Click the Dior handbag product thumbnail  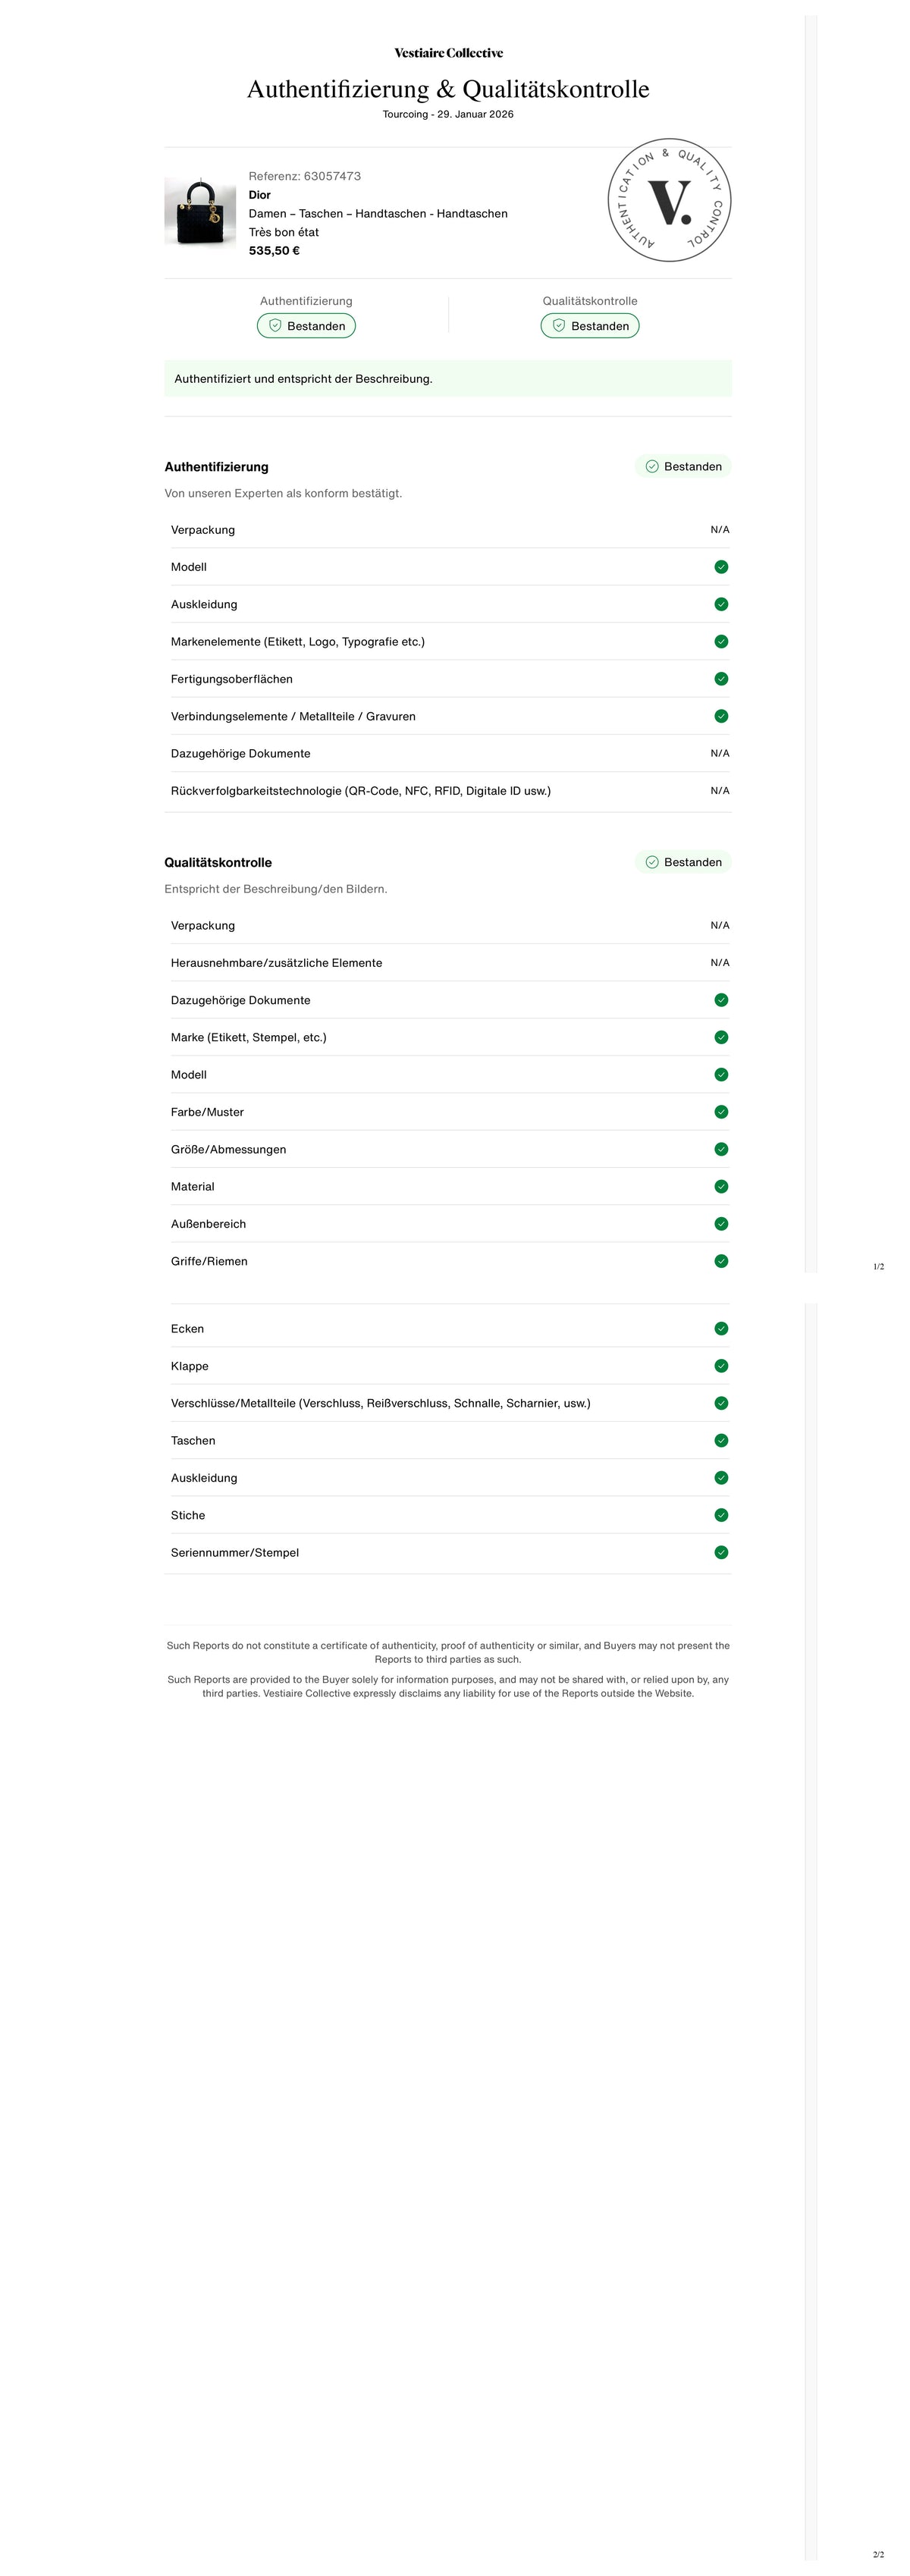click(200, 212)
